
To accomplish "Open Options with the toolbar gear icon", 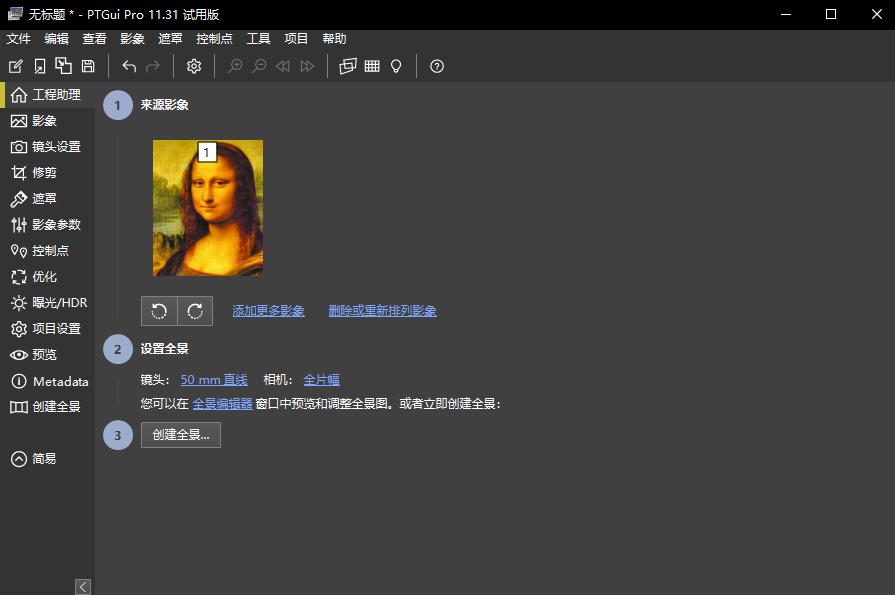I will 194,66.
